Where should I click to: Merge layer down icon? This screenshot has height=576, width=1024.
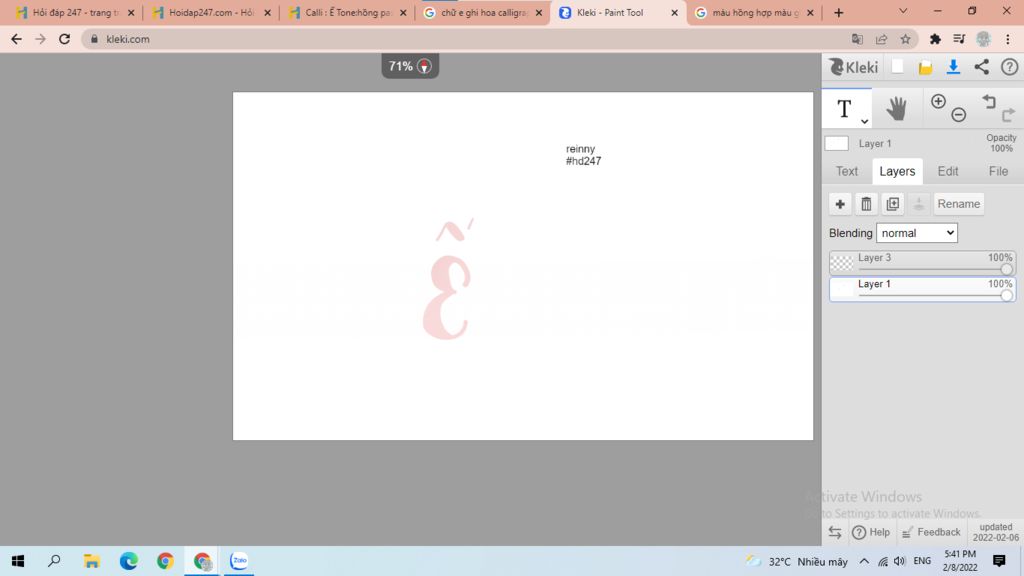(x=919, y=204)
